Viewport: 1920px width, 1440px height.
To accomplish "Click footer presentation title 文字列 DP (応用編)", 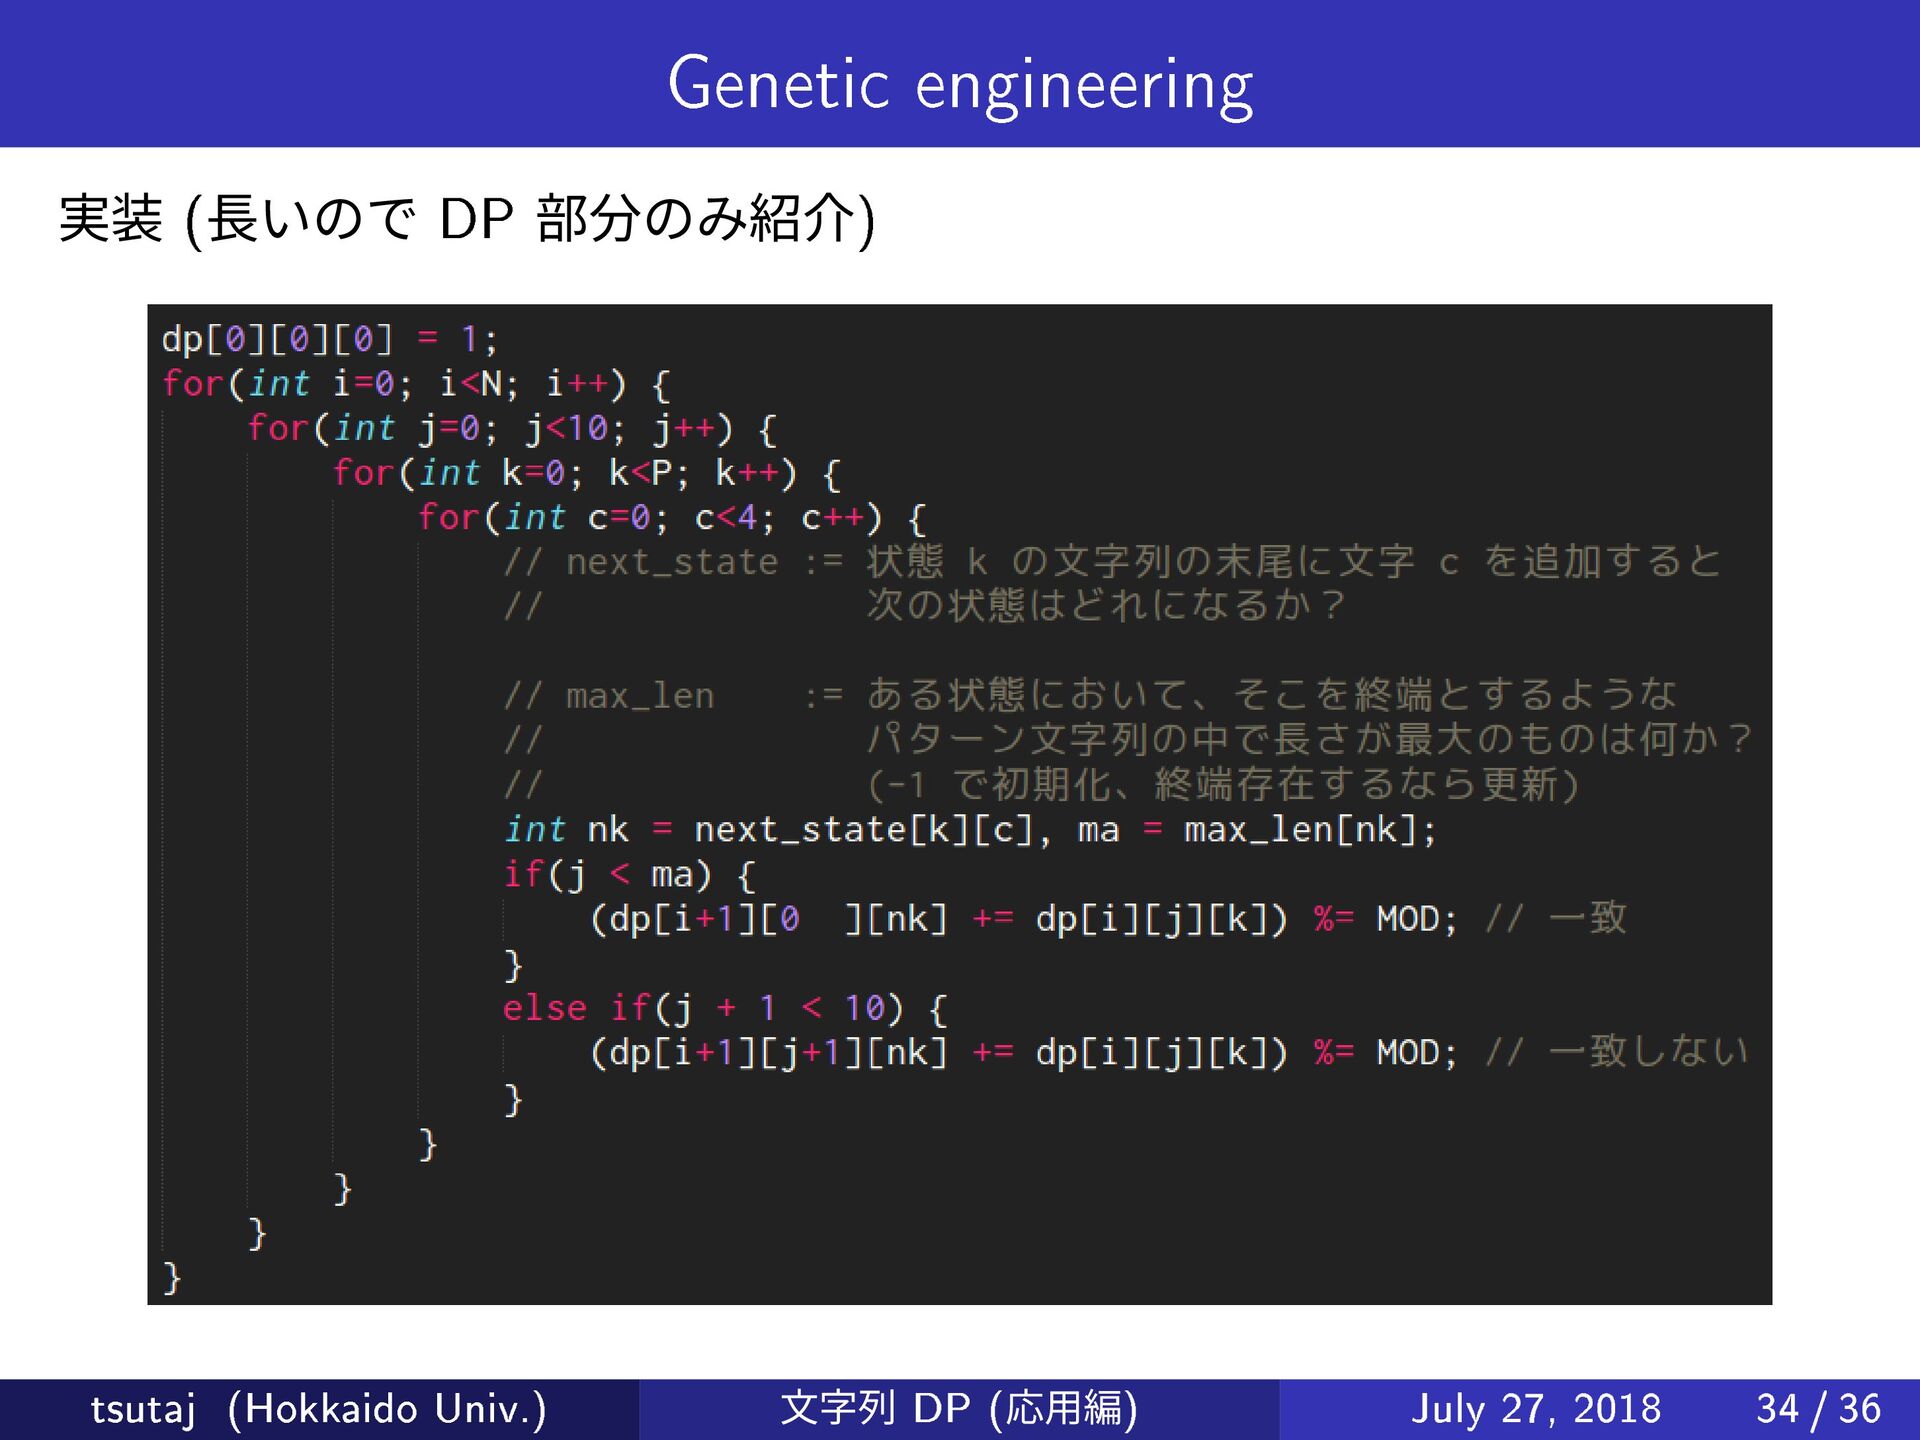I will (x=958, y=1409).
